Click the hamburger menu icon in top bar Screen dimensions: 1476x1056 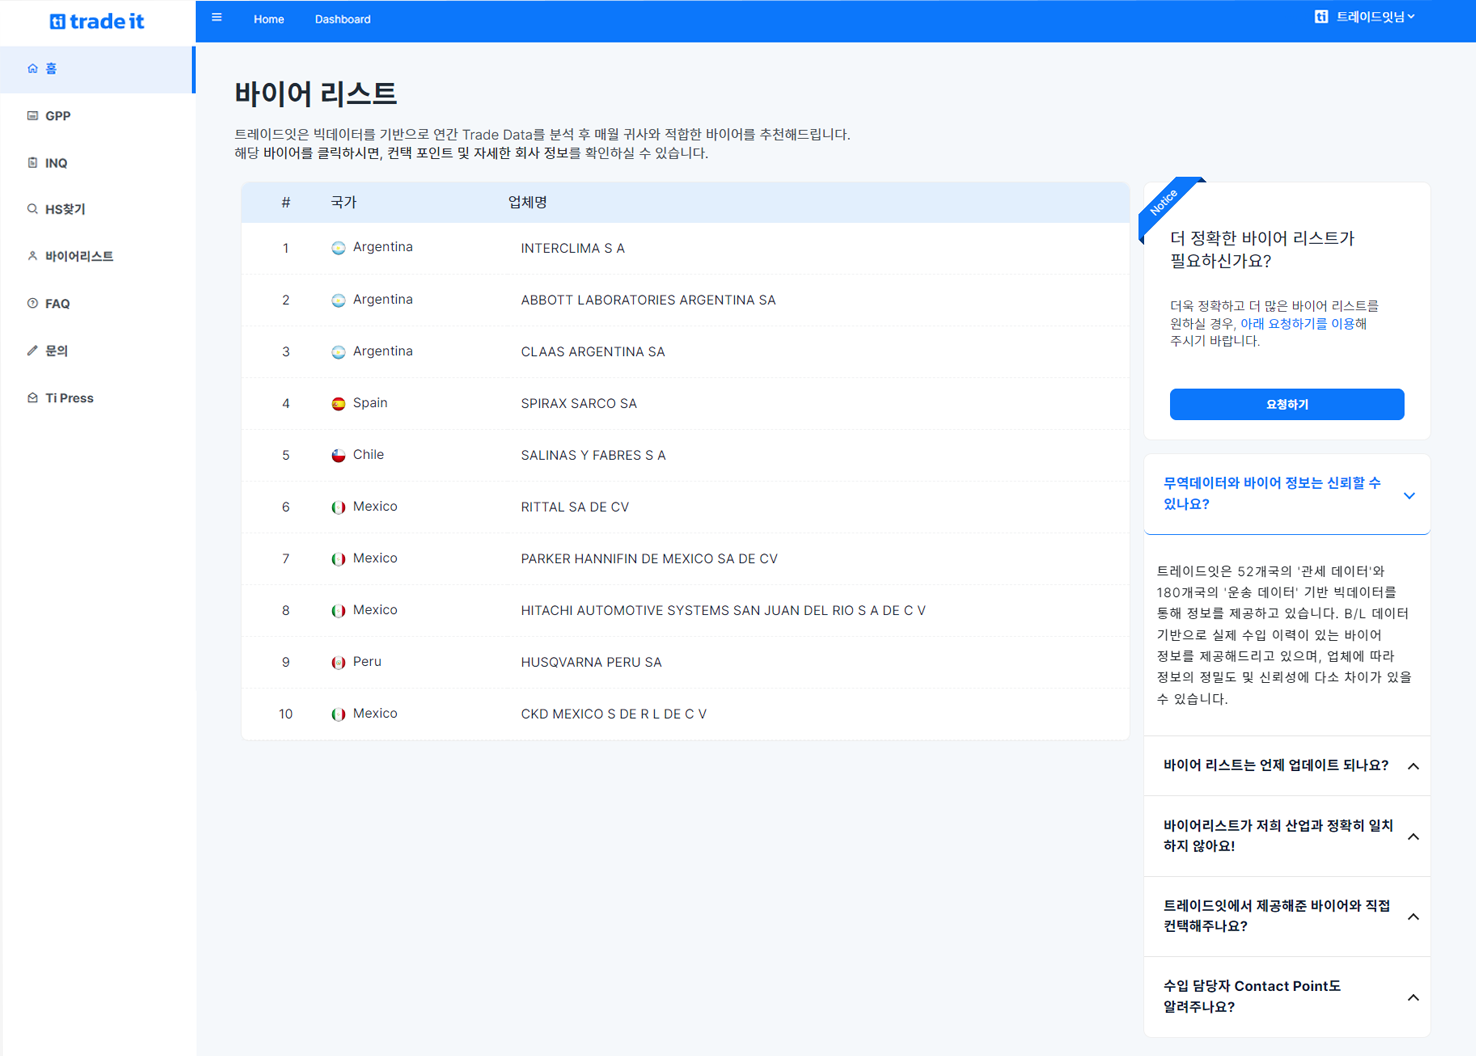pyautogui.click(x=216, y=18)
